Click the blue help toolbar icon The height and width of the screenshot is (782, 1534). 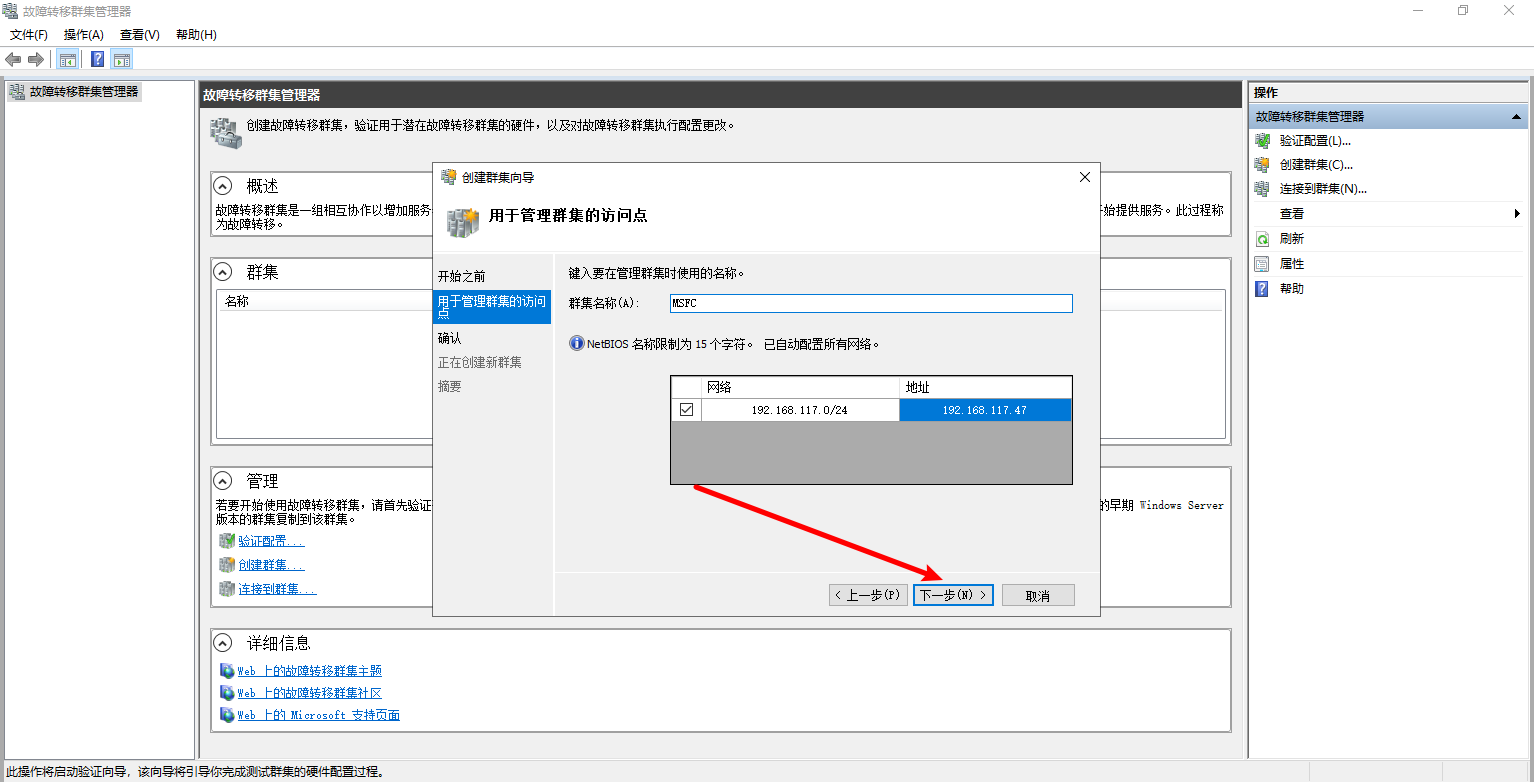click(x=97, y=59)
